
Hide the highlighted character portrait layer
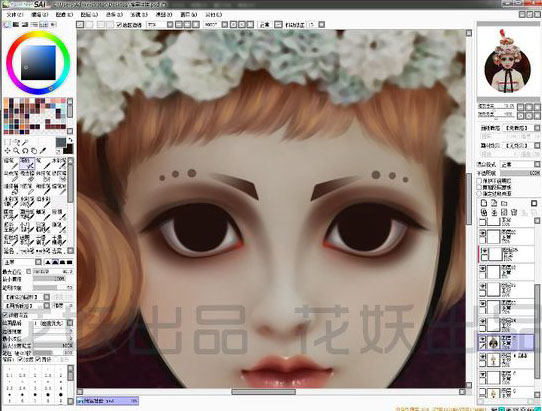483,340
